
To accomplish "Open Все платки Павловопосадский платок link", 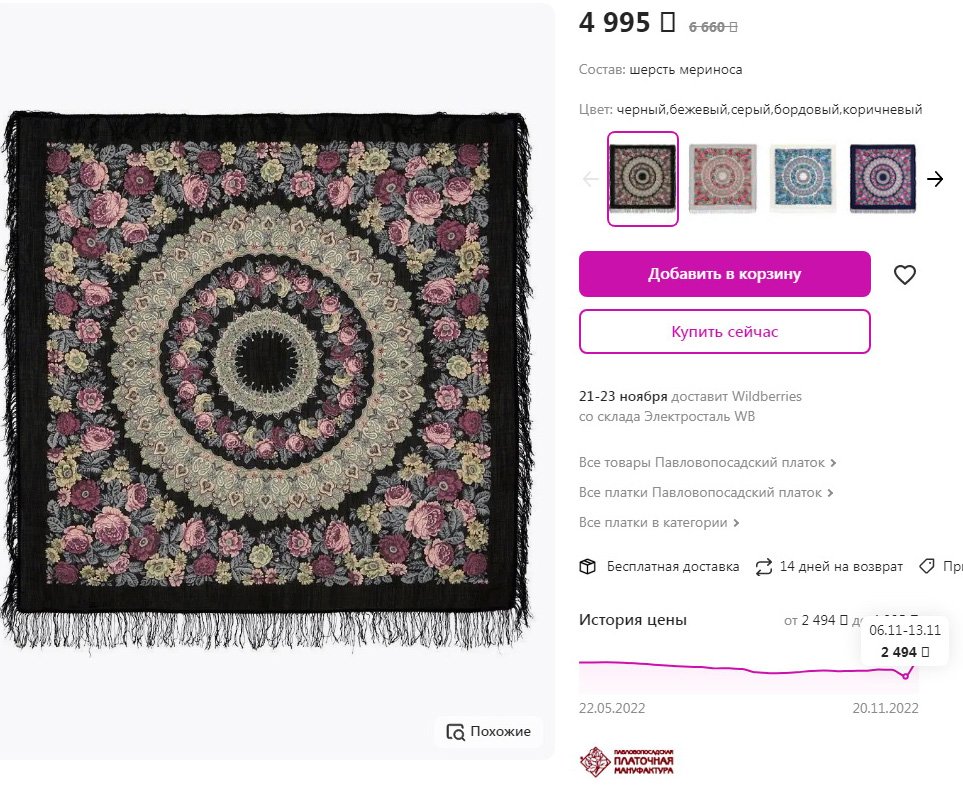I will (706, 493).
